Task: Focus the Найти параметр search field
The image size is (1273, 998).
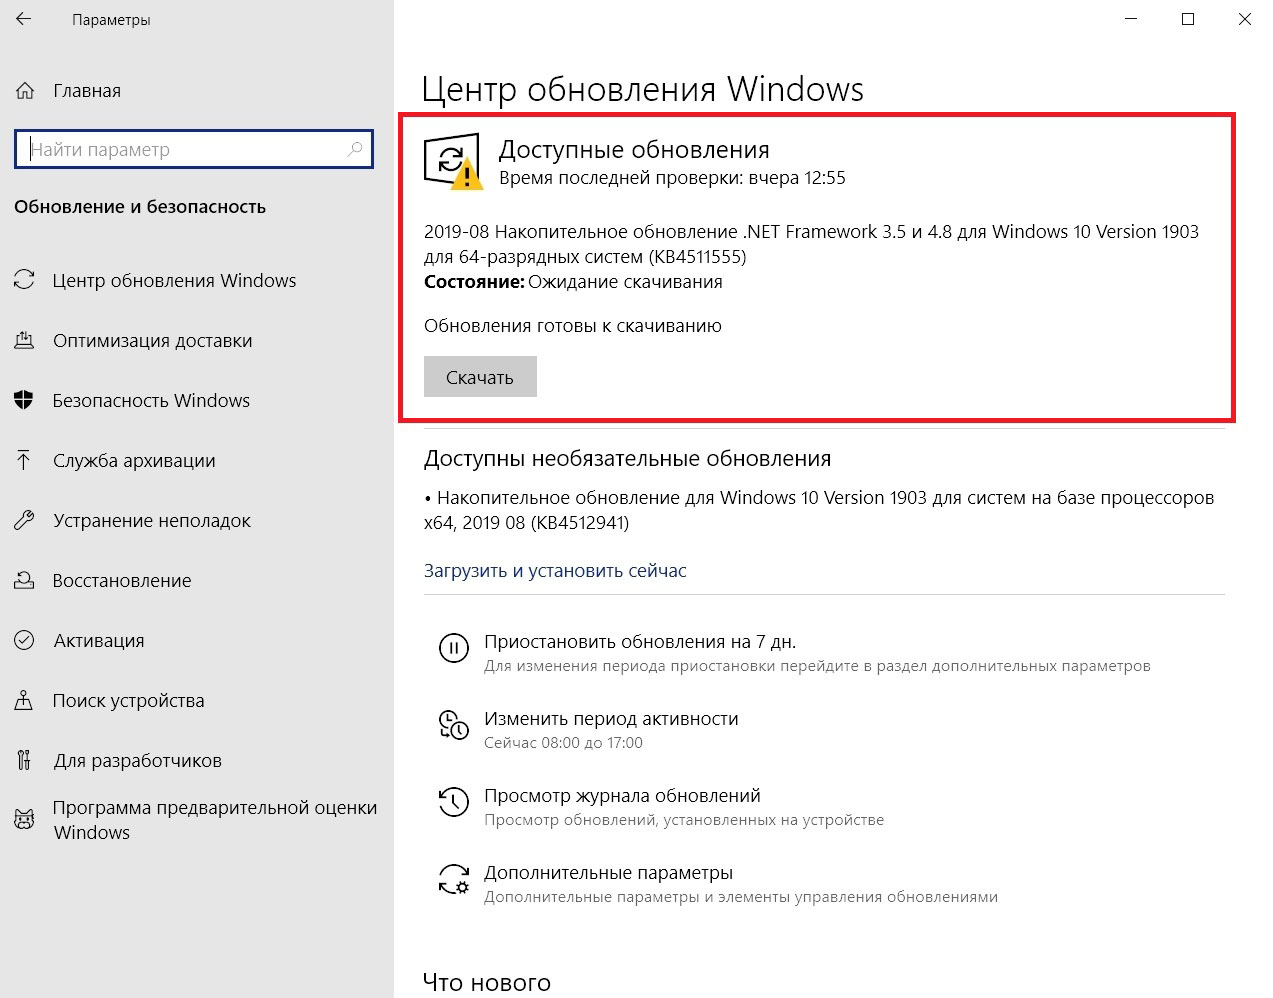Action: pos(194,150)
